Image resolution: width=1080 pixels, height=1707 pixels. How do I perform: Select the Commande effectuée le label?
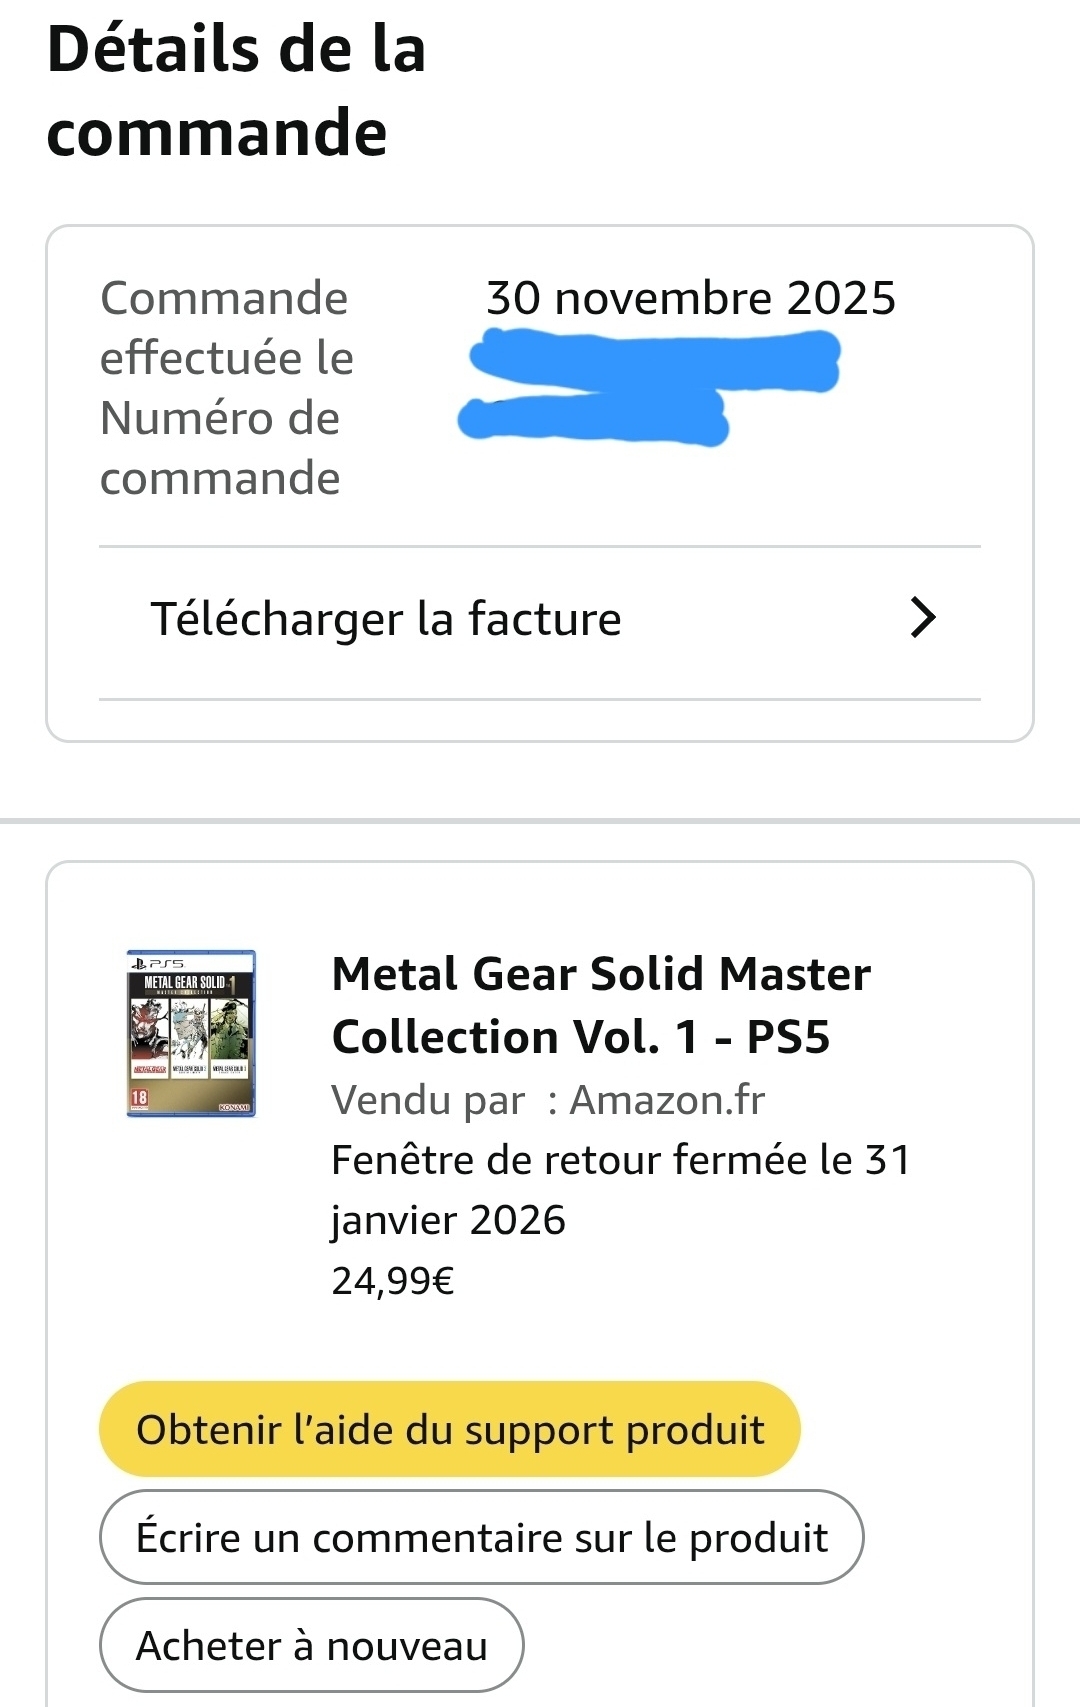tap(226, 328)
